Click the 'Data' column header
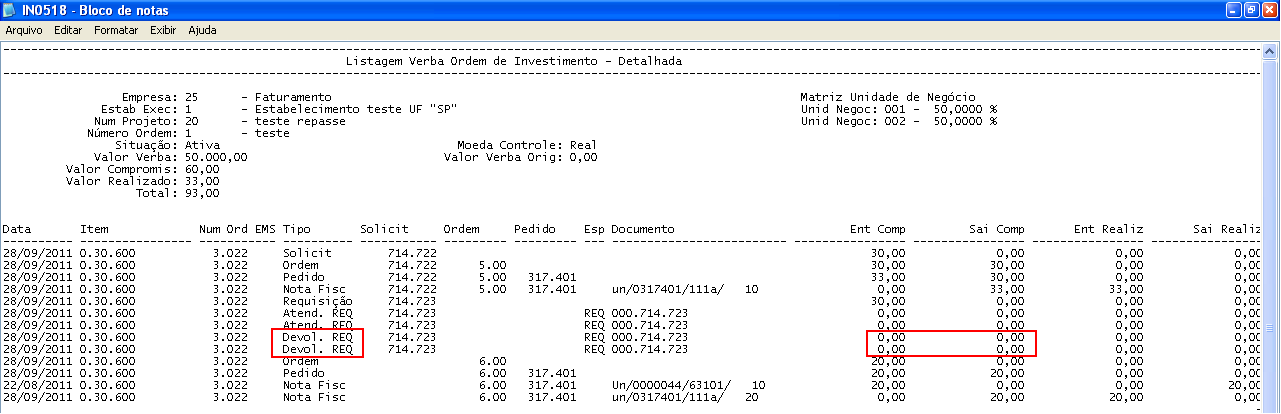Image resolution: width=1281 pixels, height=414 pixels. (16, 230)
